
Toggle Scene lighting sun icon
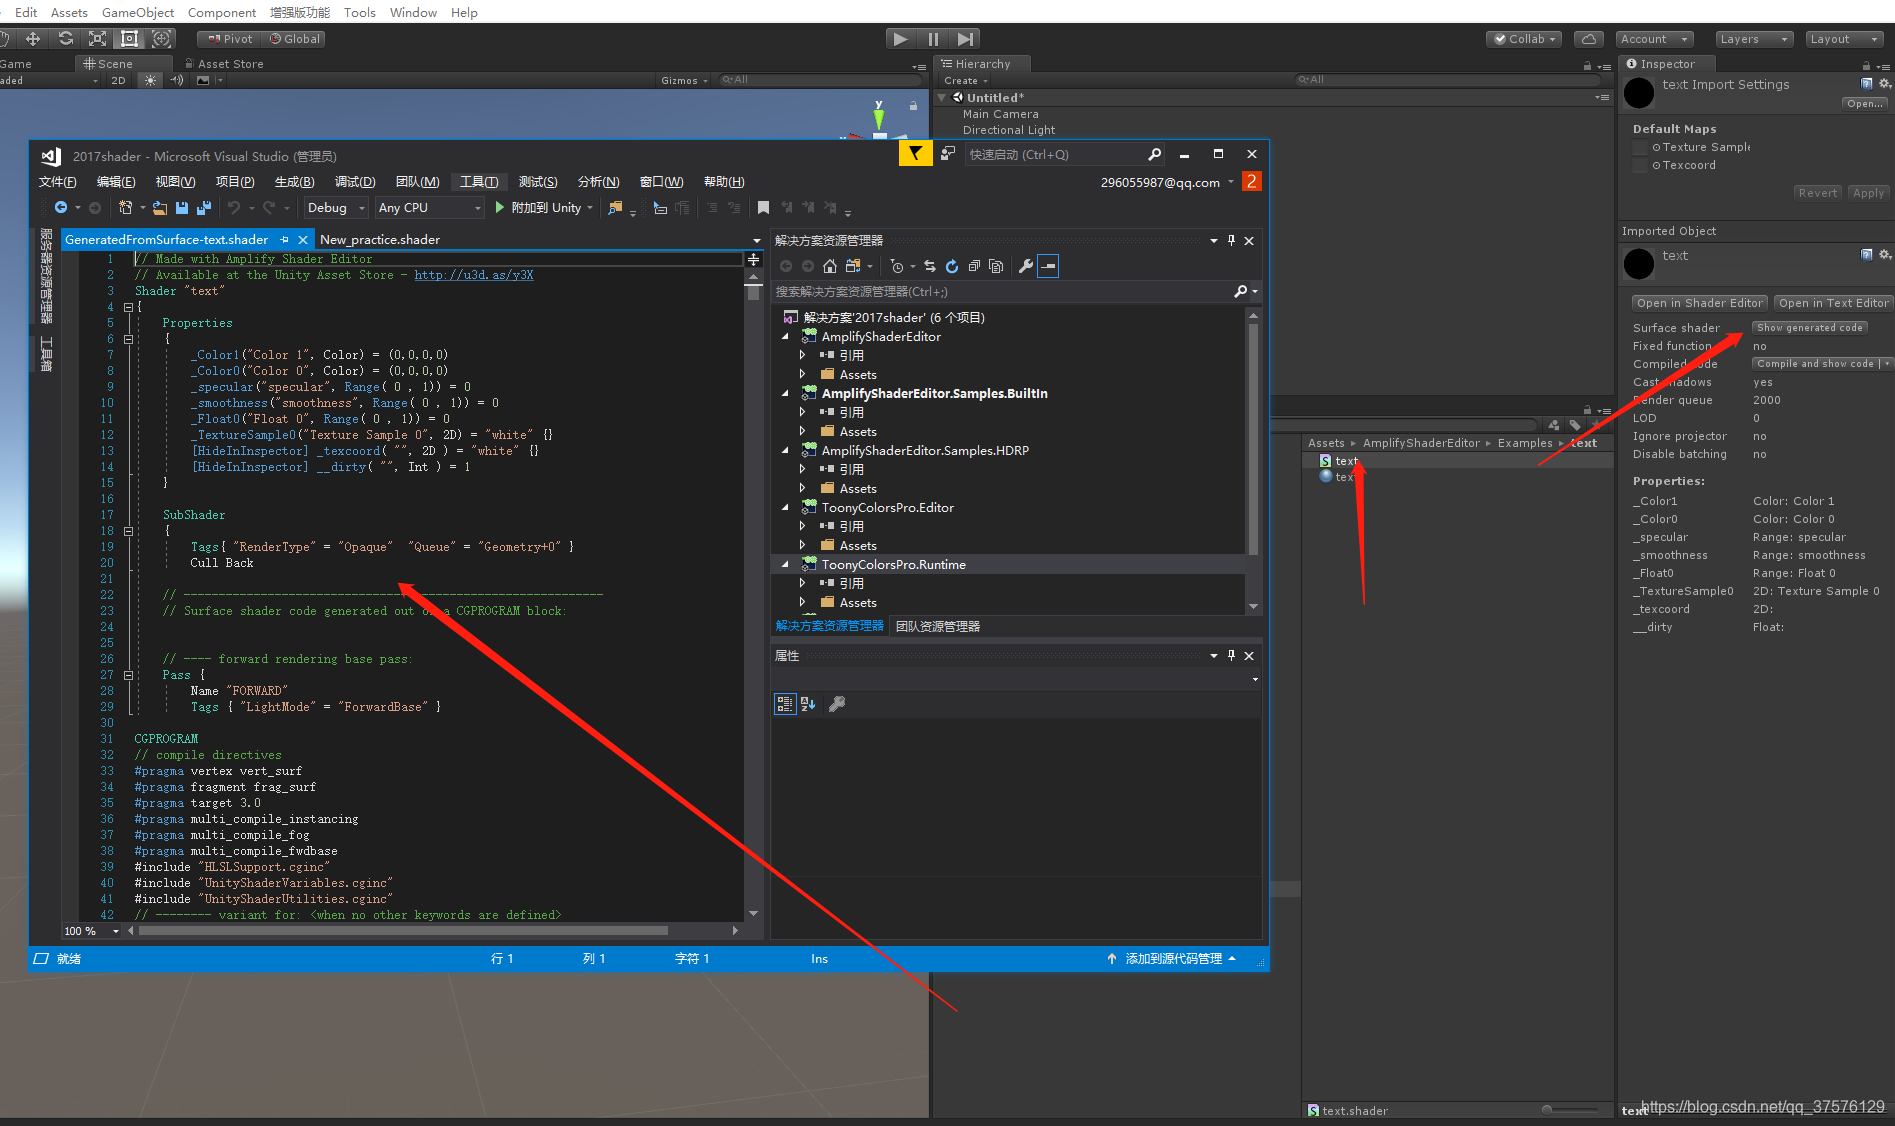pos(150,81)
